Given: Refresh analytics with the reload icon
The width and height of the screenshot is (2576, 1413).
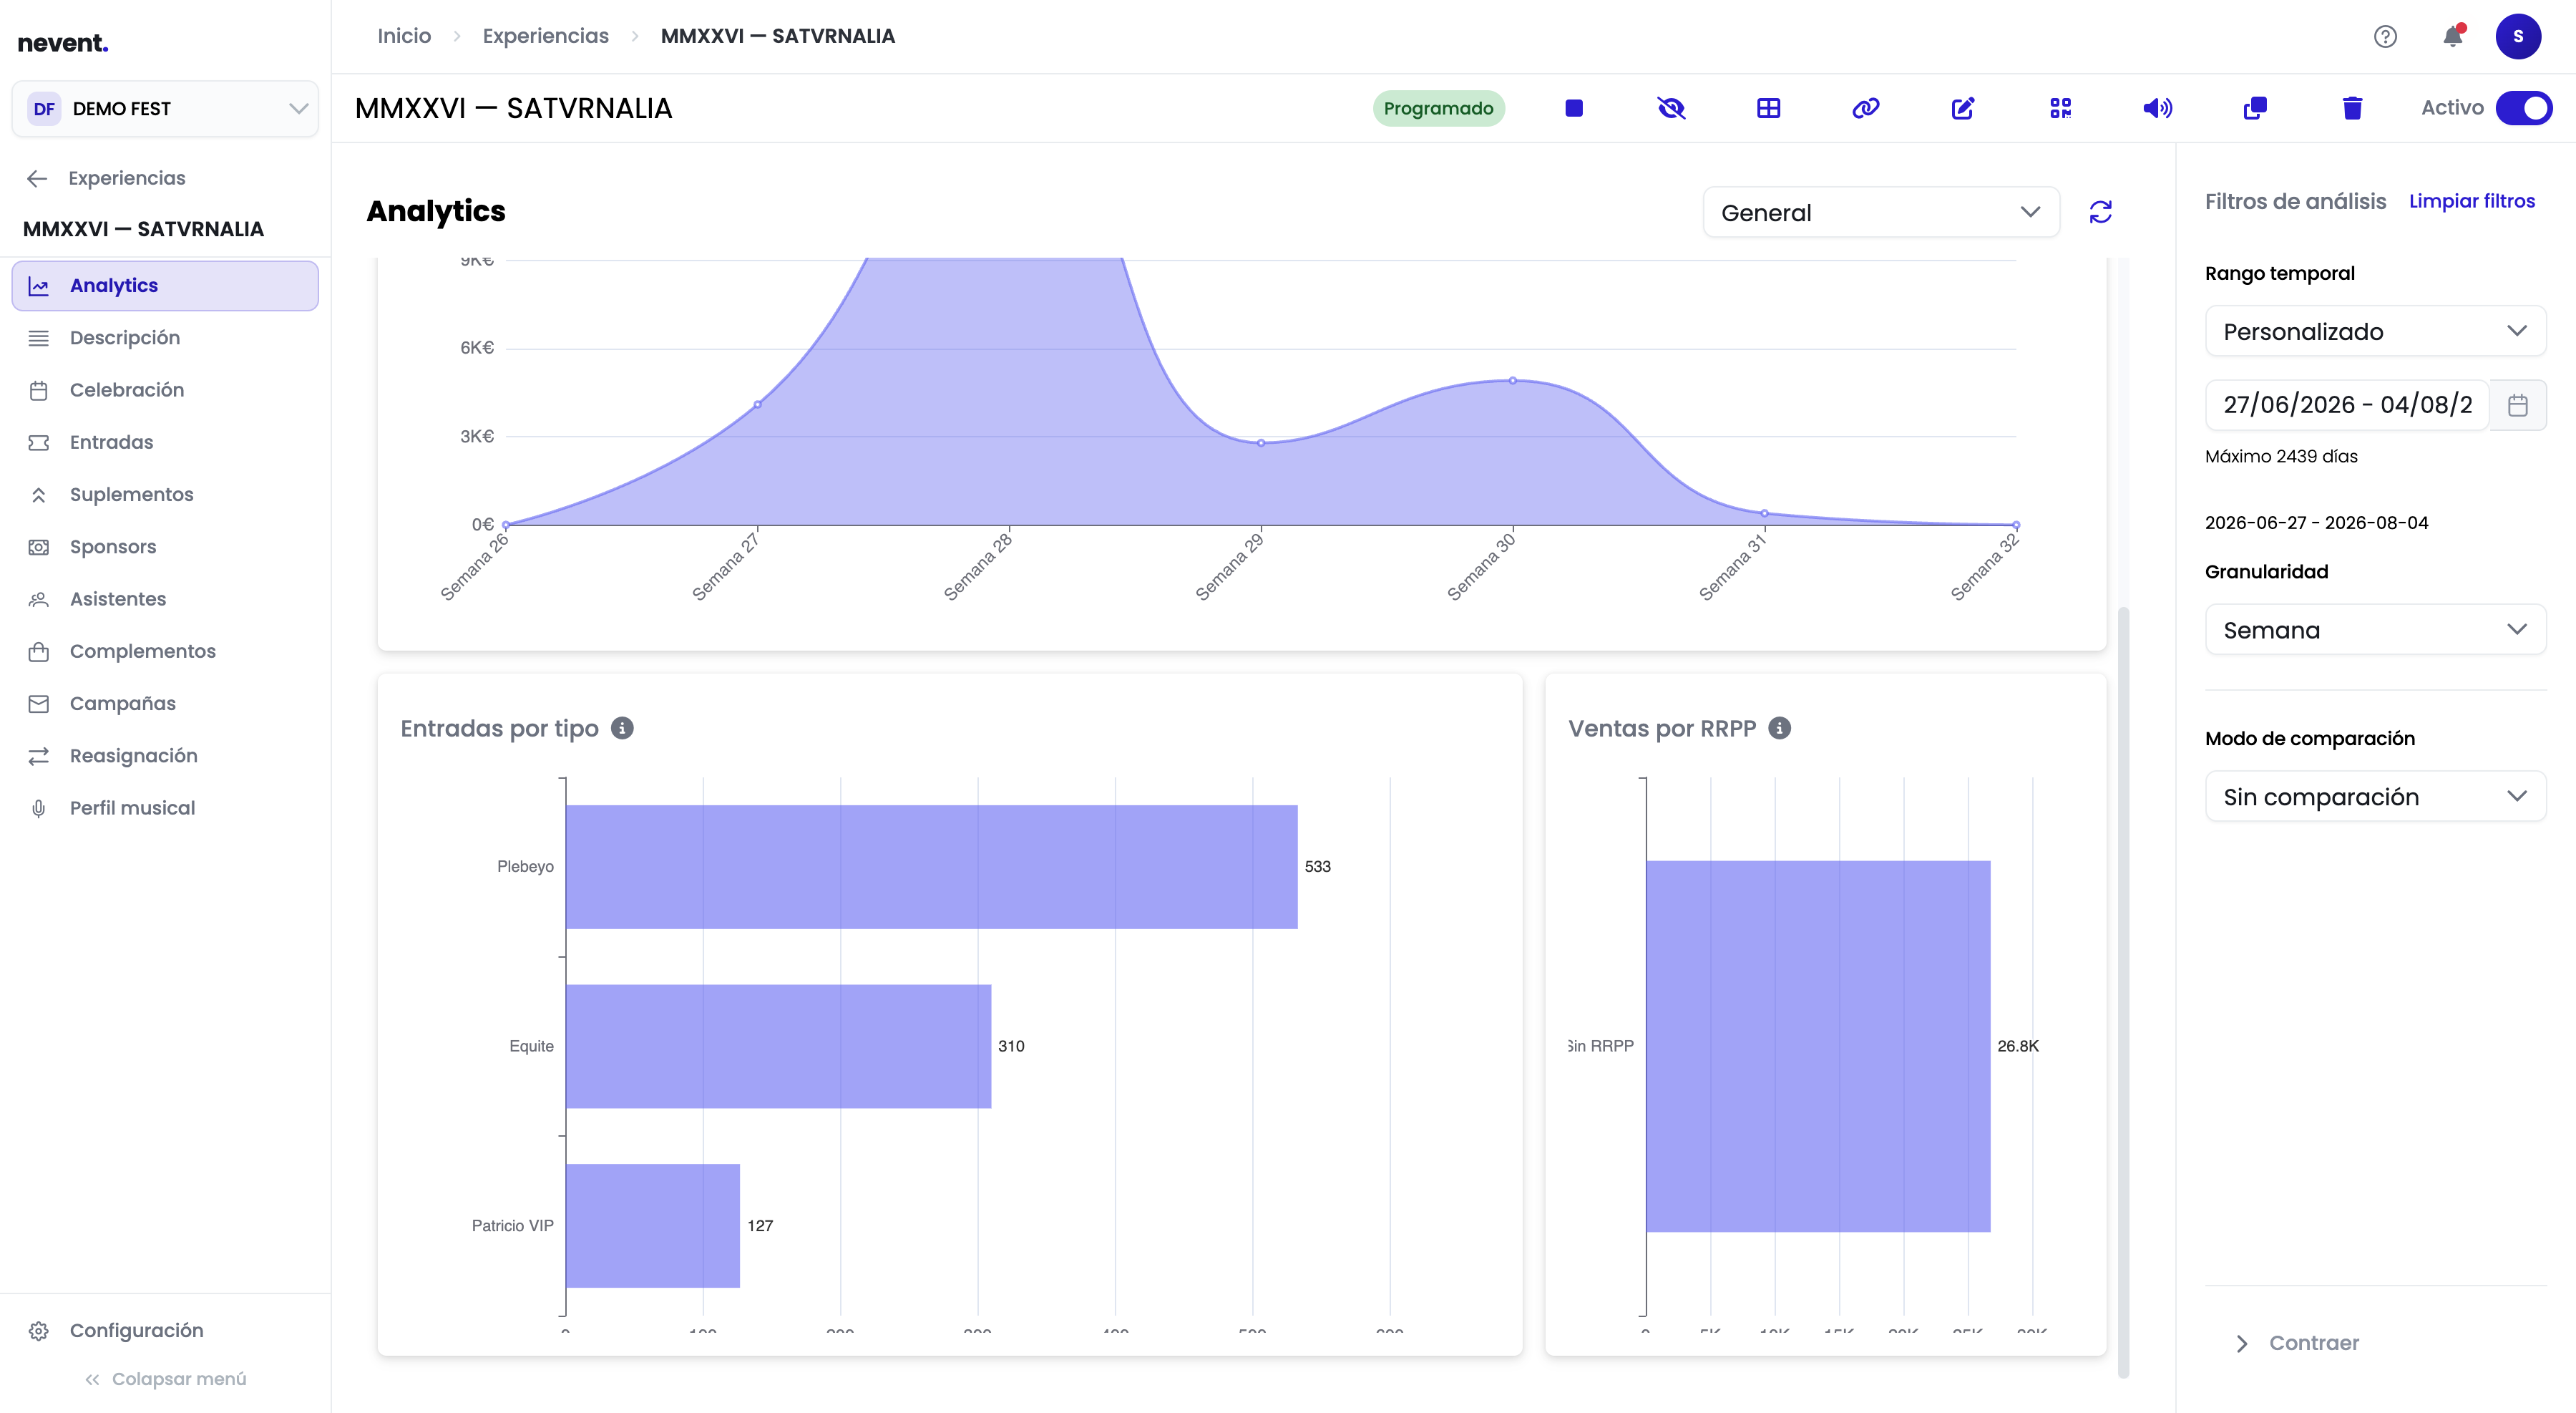Looking at the screenshot, I should tap(2100, 212).
